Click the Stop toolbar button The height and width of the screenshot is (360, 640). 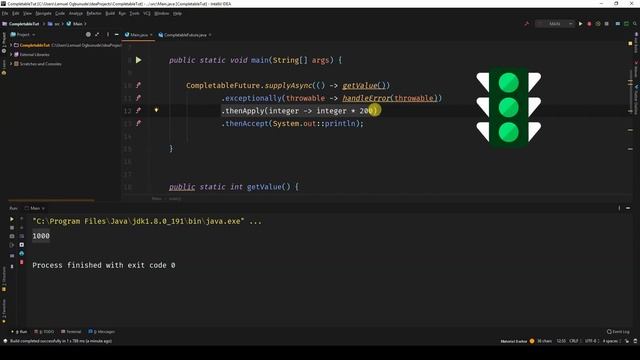point(607,24)
